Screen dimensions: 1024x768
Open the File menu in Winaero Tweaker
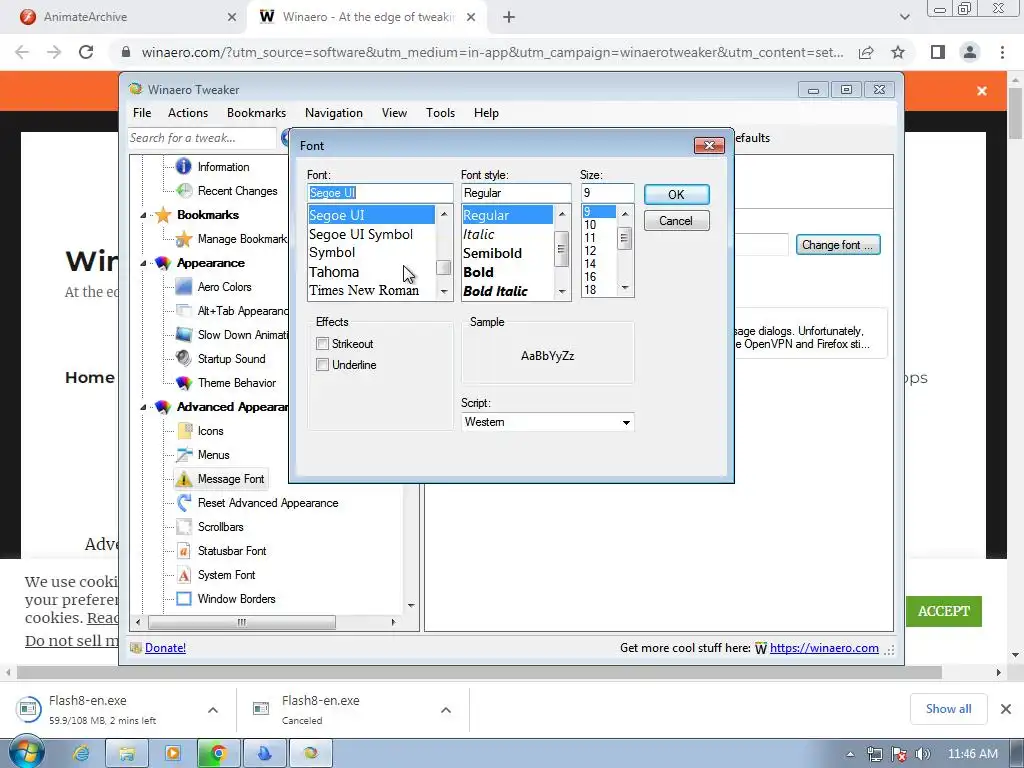click(142, 113)
